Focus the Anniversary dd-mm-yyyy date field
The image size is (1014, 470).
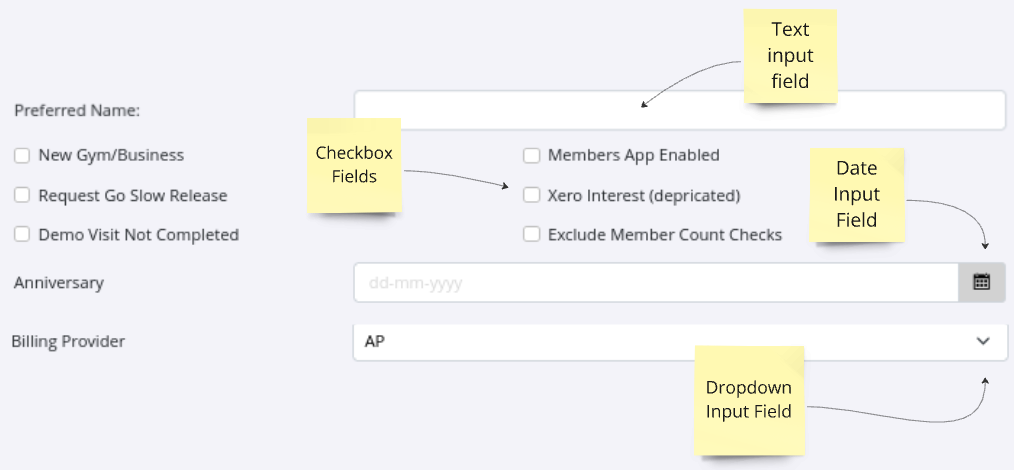coord(656,283)
